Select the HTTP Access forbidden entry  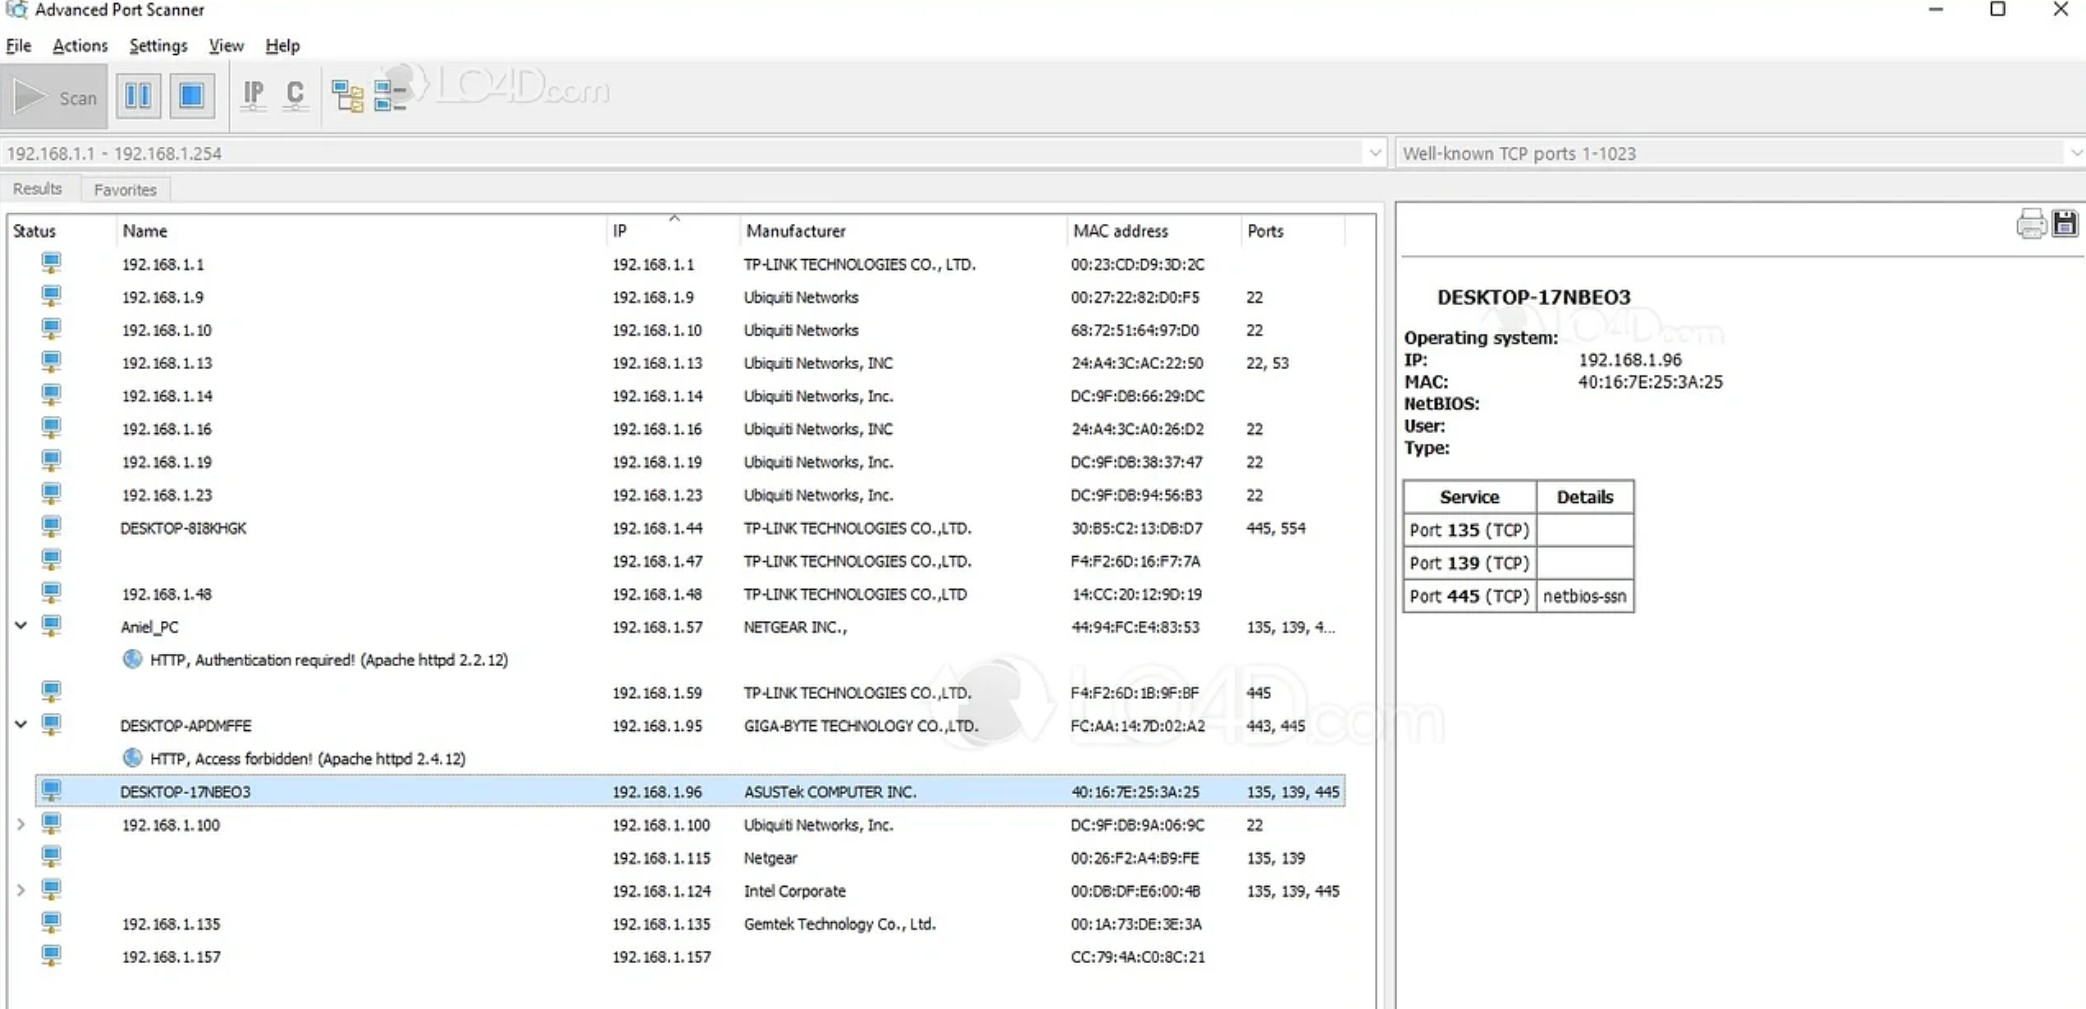[308, 759]
